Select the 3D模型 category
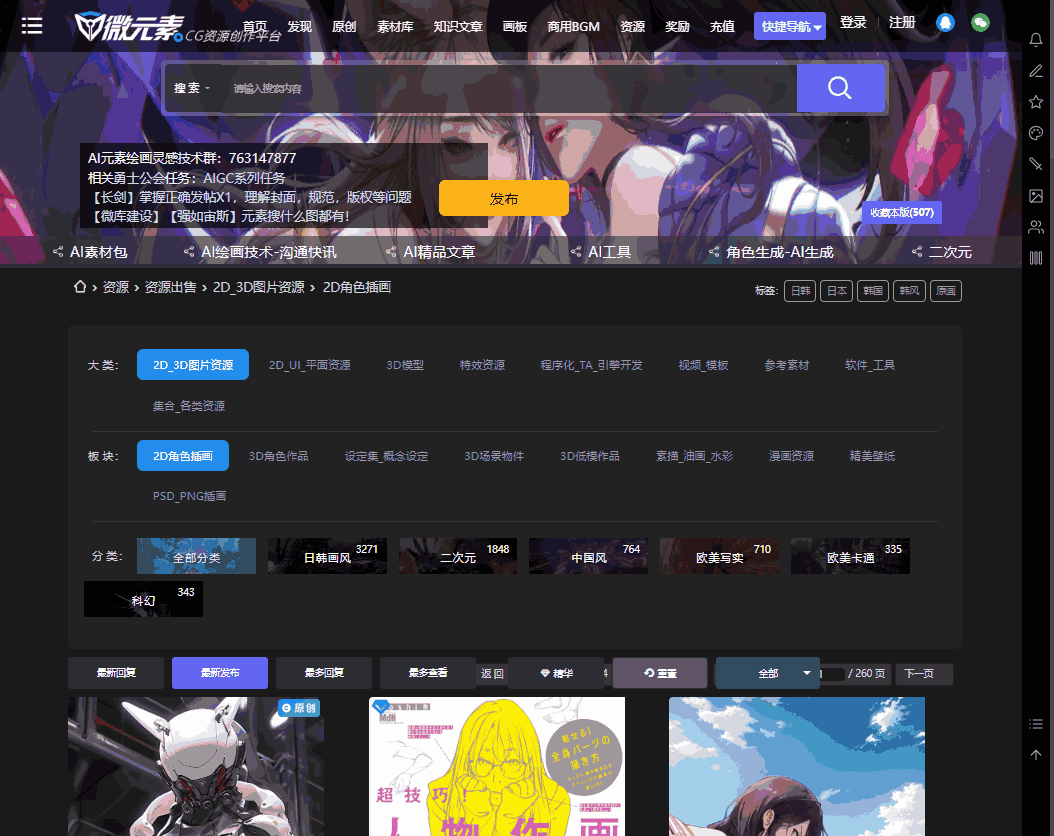Viewport: 1054px width, 836px height. click(405, 365)
